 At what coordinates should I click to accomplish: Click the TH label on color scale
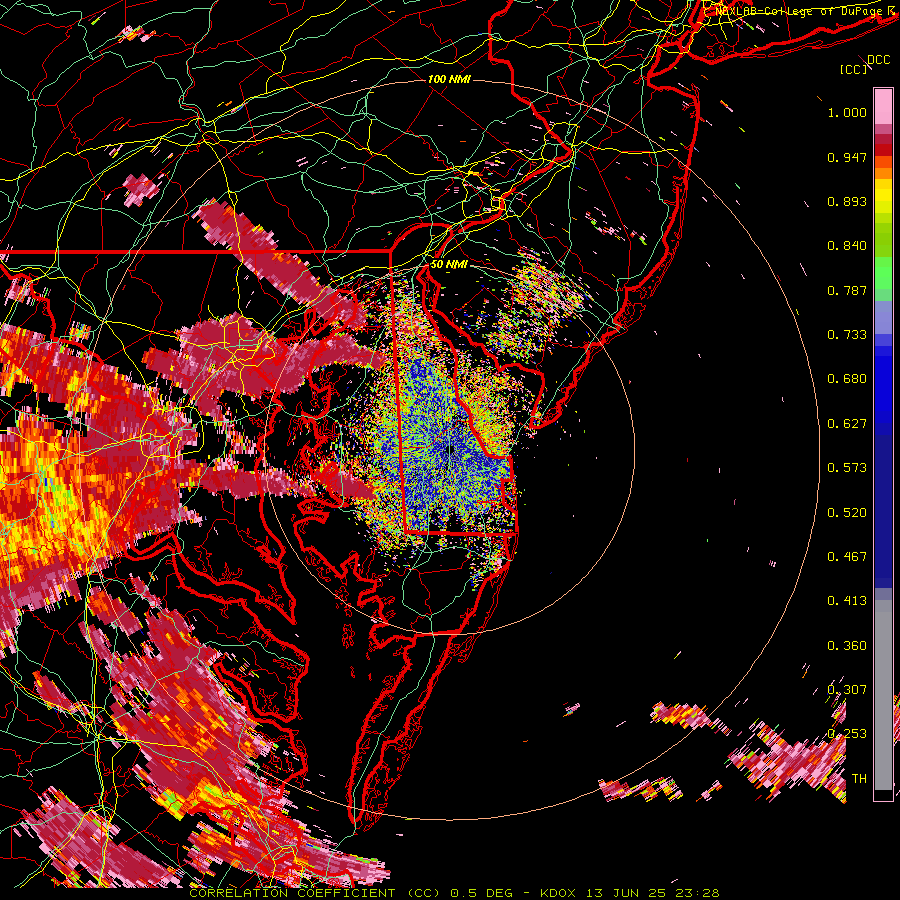(x=859, y=779)
